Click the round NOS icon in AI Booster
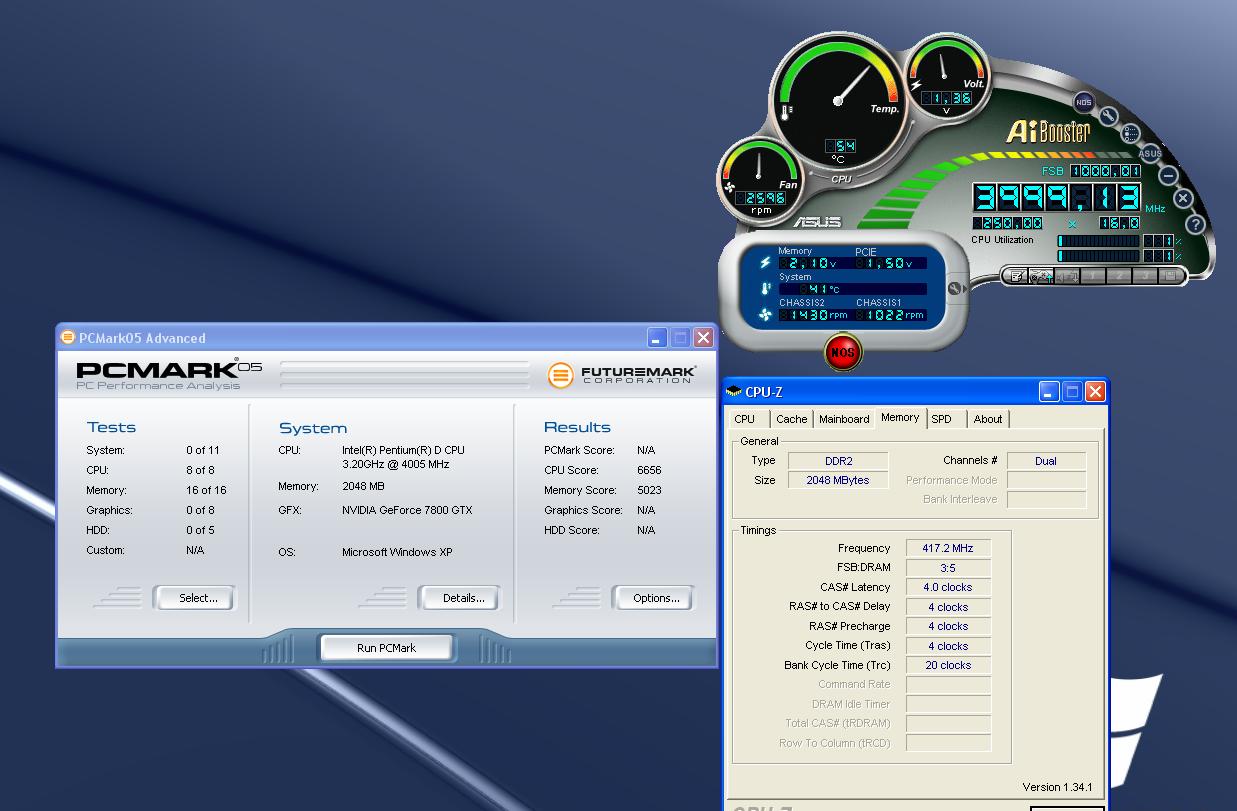 click(1083, 102)
